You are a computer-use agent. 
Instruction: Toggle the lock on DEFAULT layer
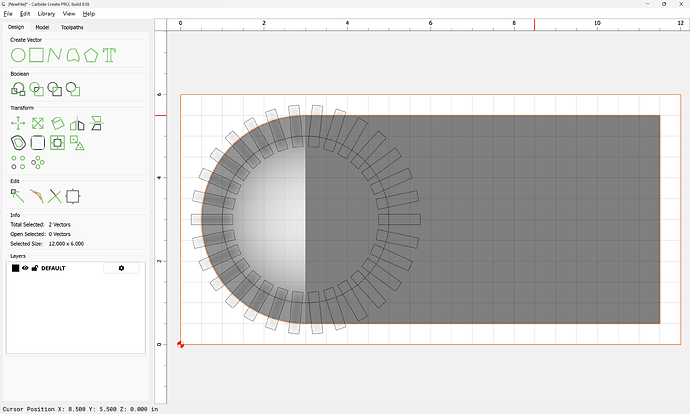click(35, 268)
